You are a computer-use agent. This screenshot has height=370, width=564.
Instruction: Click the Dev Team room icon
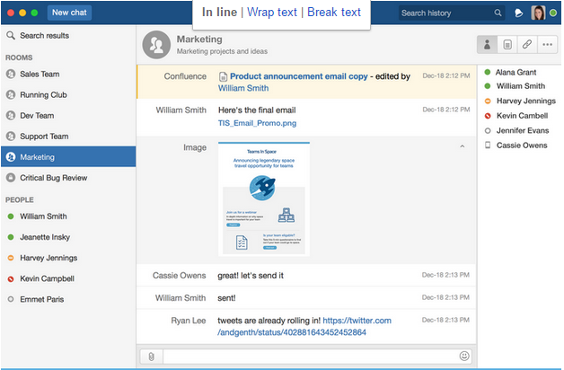coord(11,115)
